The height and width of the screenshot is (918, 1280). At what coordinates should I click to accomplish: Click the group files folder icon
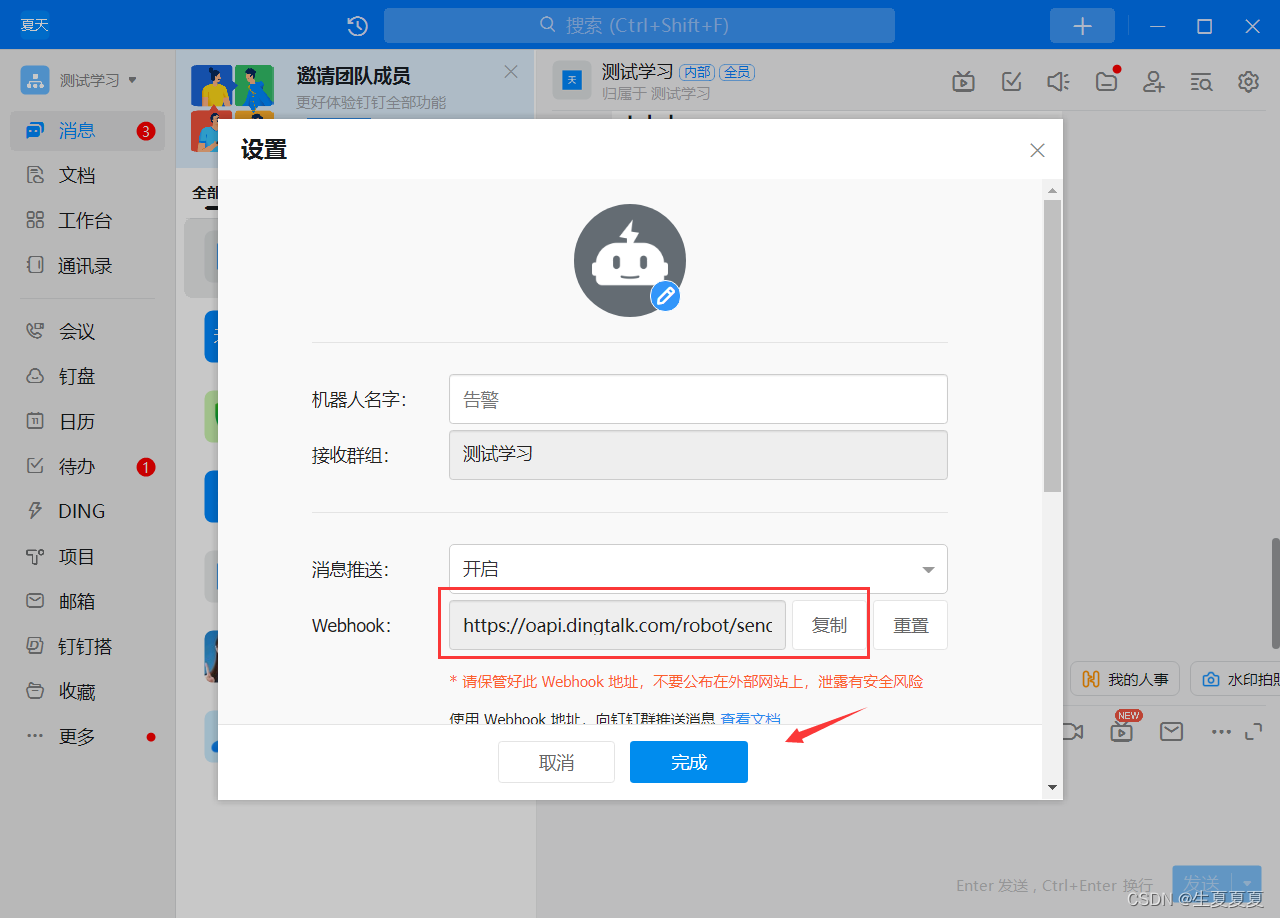[x=1106, y=82]
